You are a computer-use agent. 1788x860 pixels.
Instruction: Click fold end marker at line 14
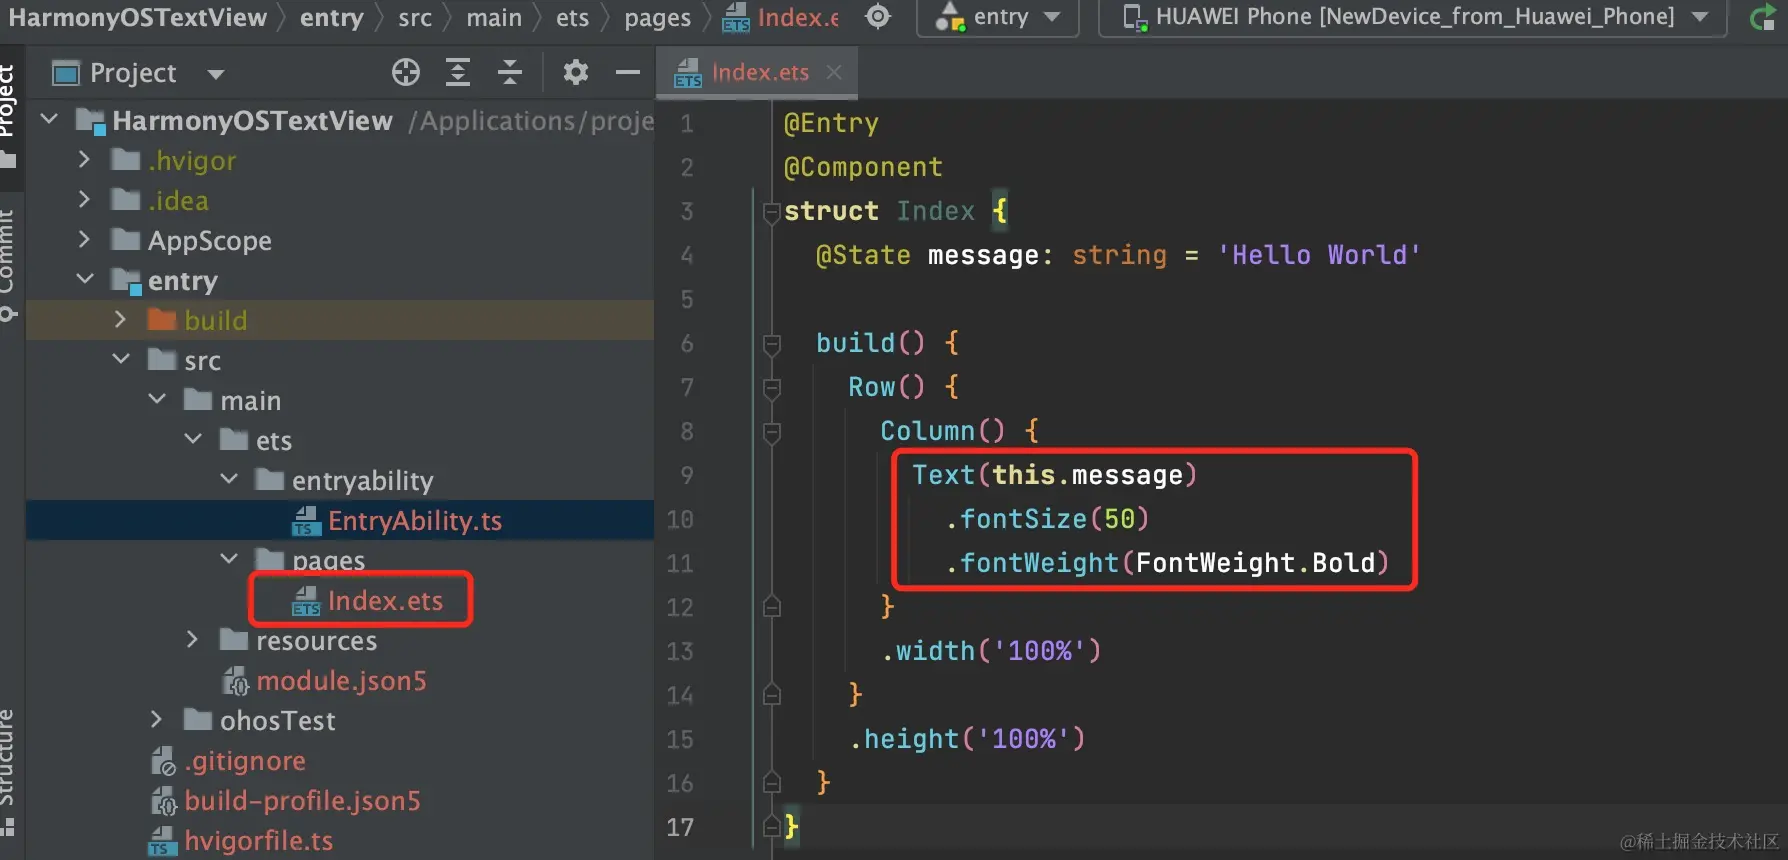point(771,695)
